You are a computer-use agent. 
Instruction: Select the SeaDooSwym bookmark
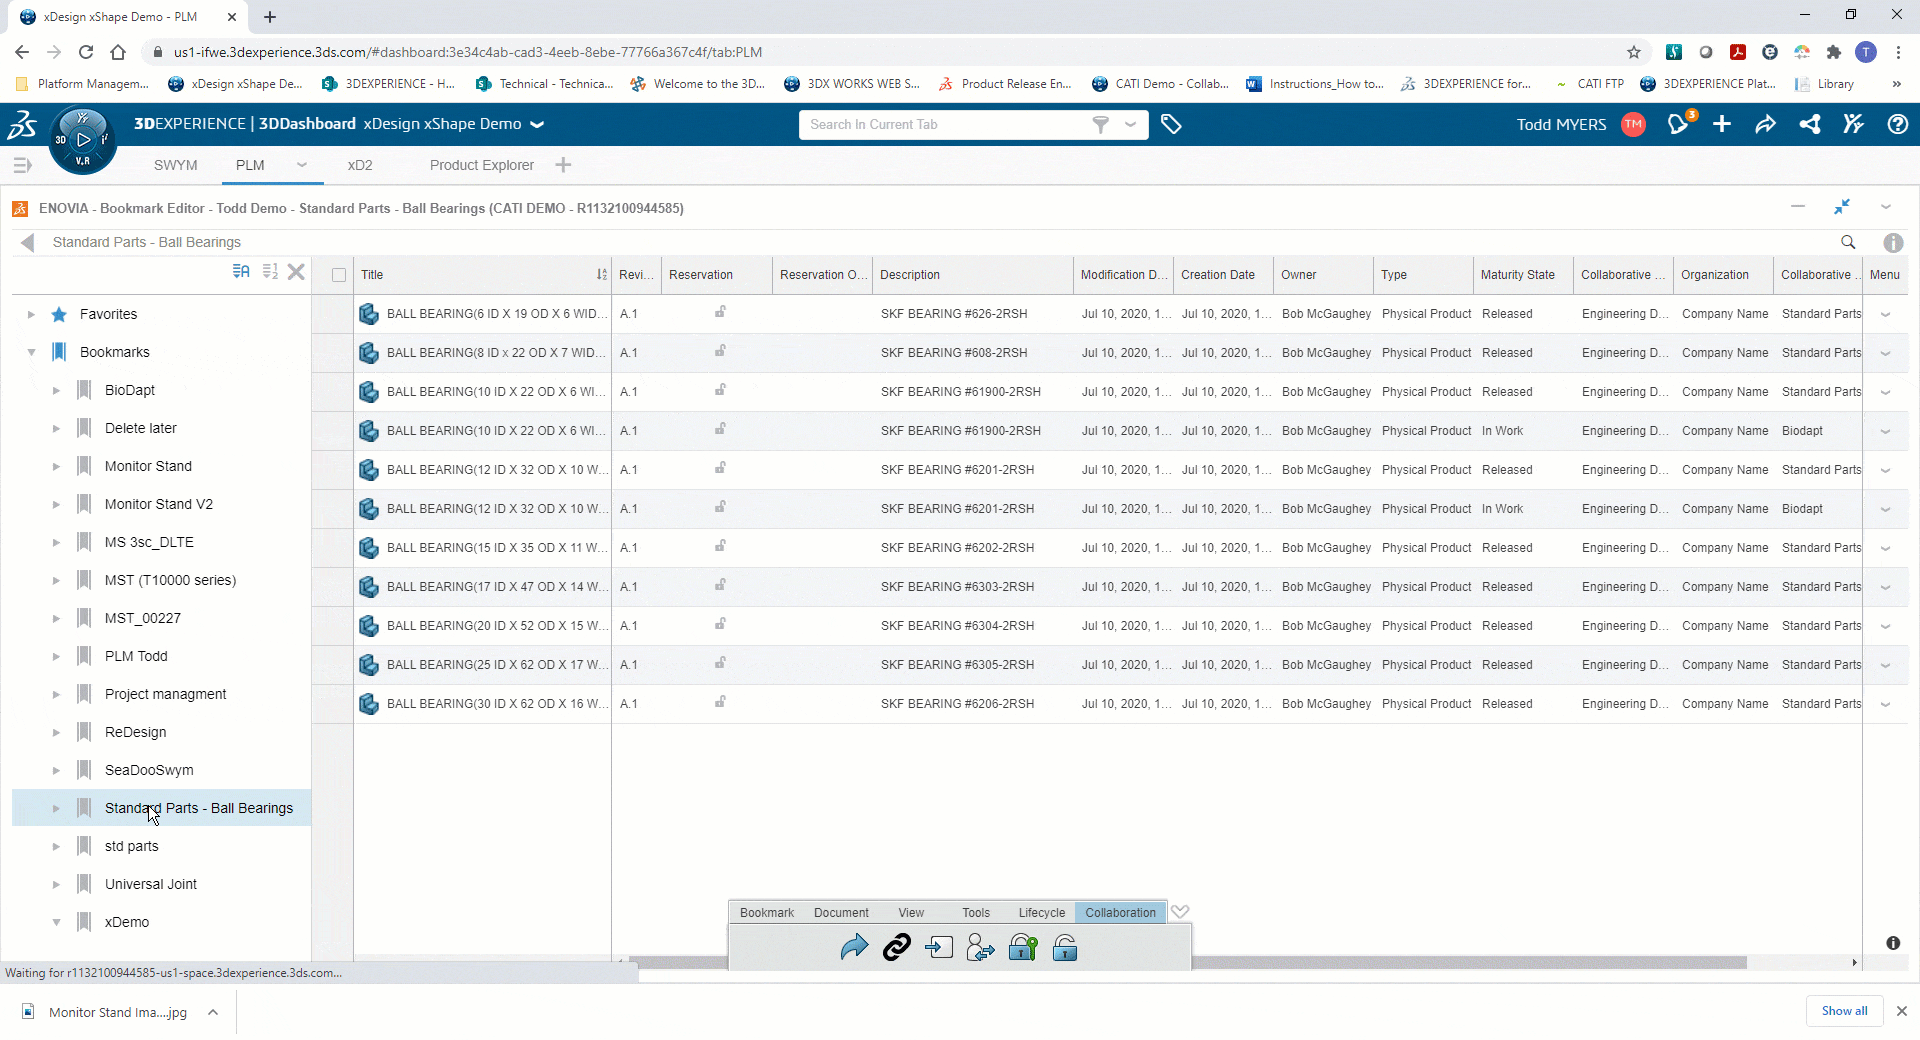[x=149, y=770]
